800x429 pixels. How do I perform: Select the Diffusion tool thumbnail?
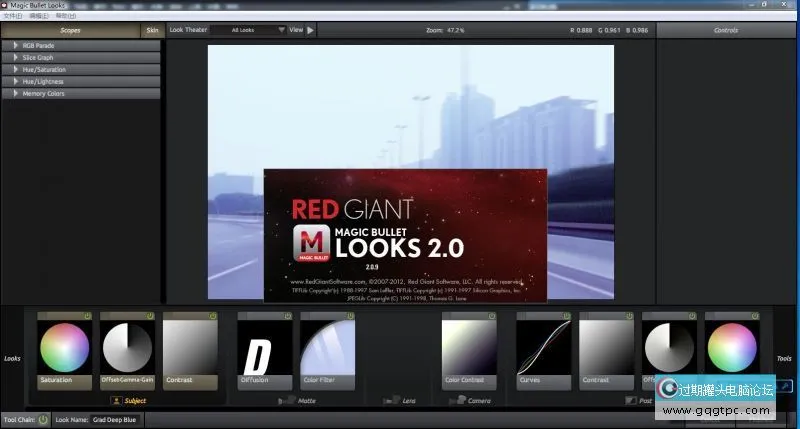click(264, 350)
